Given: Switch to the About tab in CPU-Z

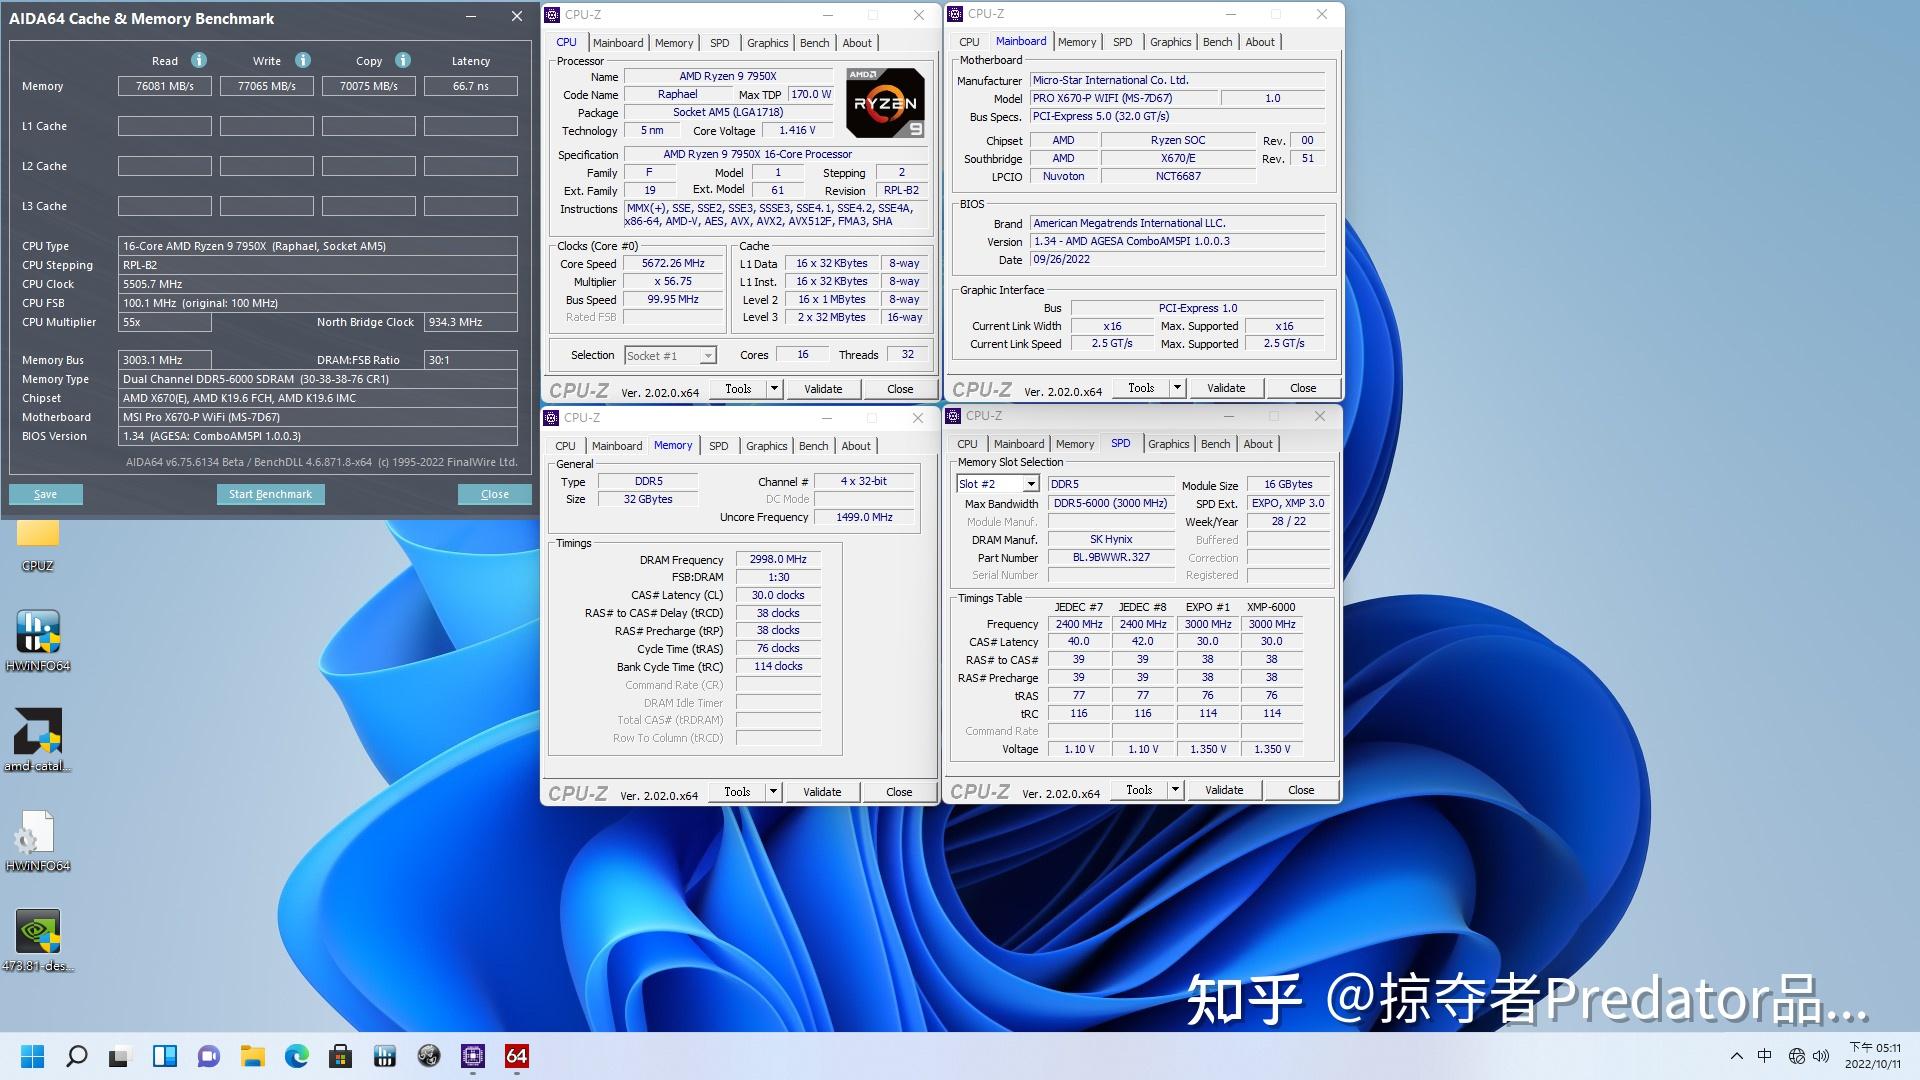Looking at the screenshot, I should click(x=857, y=42).
